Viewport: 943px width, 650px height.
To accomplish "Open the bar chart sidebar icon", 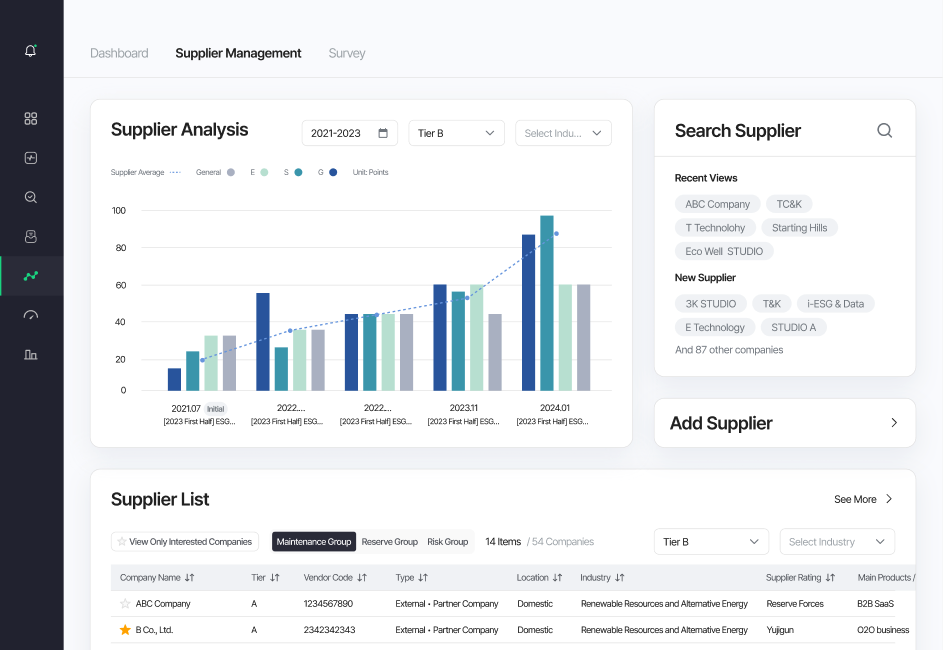I will tap(31, 355).
